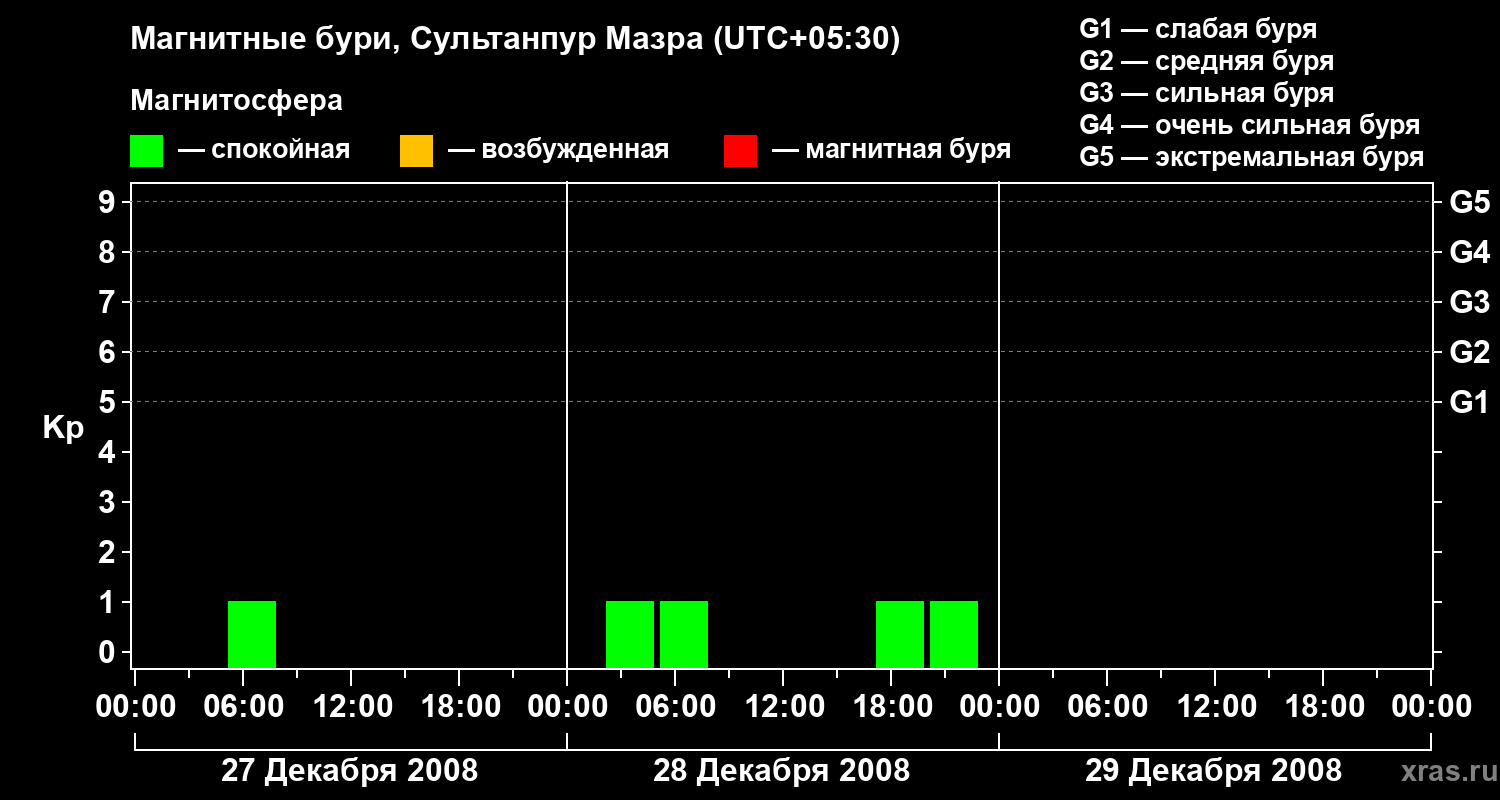
Task: Click the standalone G4 label on right axis
Action: point(1470,252)
